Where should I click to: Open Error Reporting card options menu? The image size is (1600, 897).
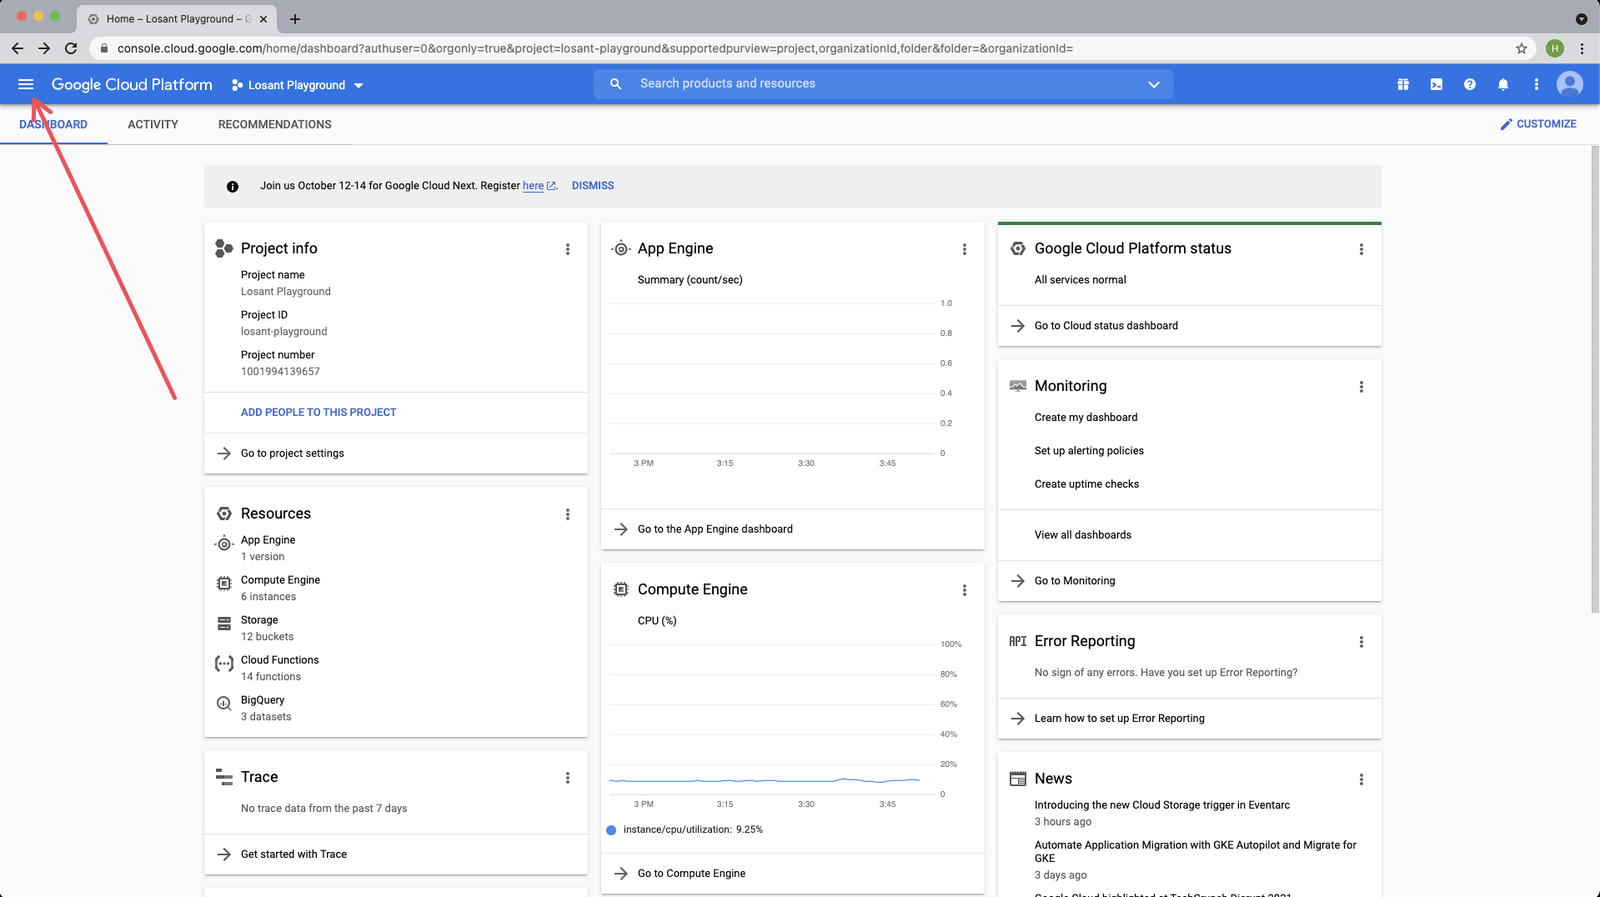[x=1361, y=642]
